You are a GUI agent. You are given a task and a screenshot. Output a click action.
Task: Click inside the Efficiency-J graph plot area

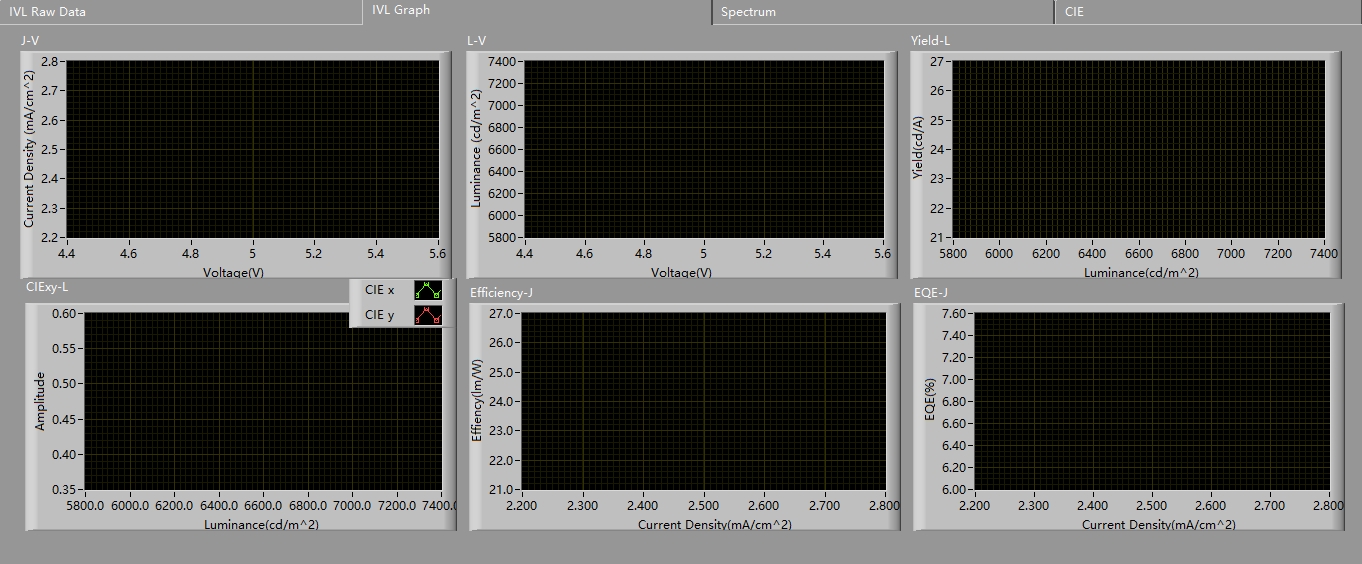703,401
